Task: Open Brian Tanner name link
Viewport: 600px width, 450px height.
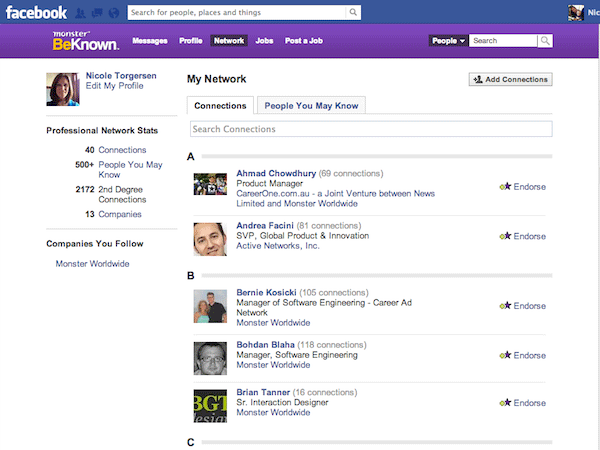Action: pos(263,392)
